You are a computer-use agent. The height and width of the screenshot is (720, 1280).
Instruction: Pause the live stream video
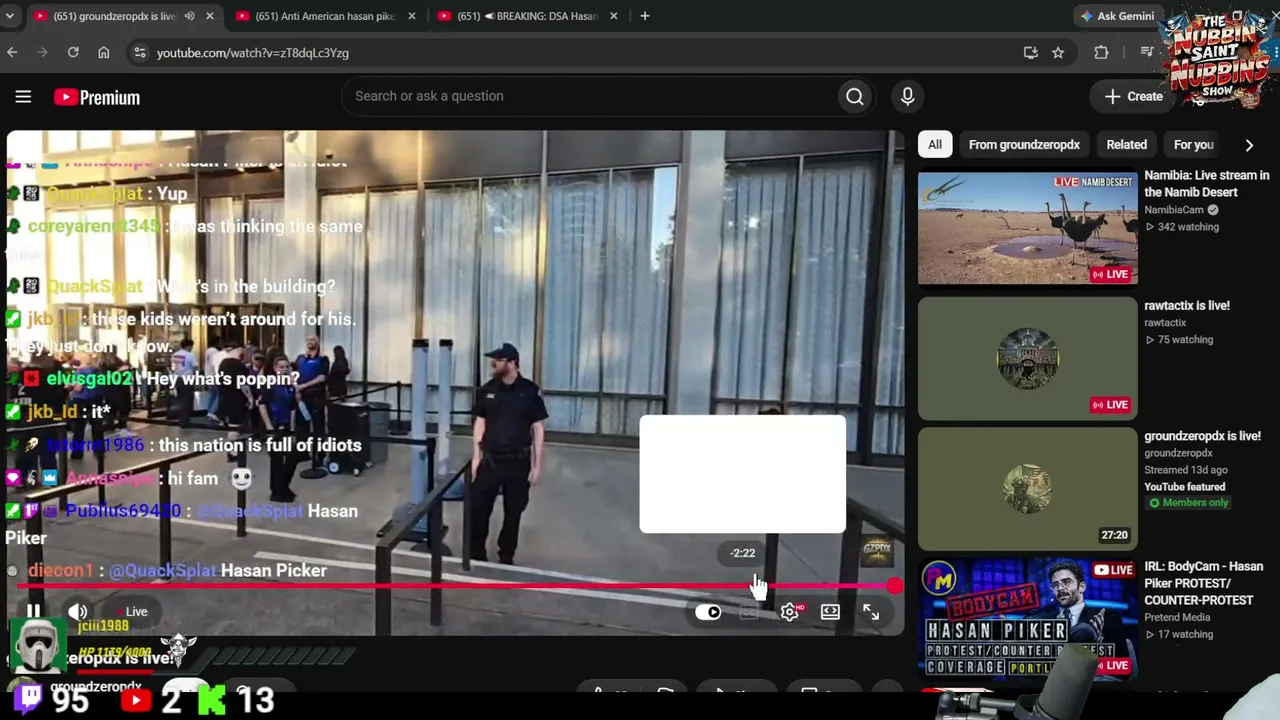pos(33,612)
